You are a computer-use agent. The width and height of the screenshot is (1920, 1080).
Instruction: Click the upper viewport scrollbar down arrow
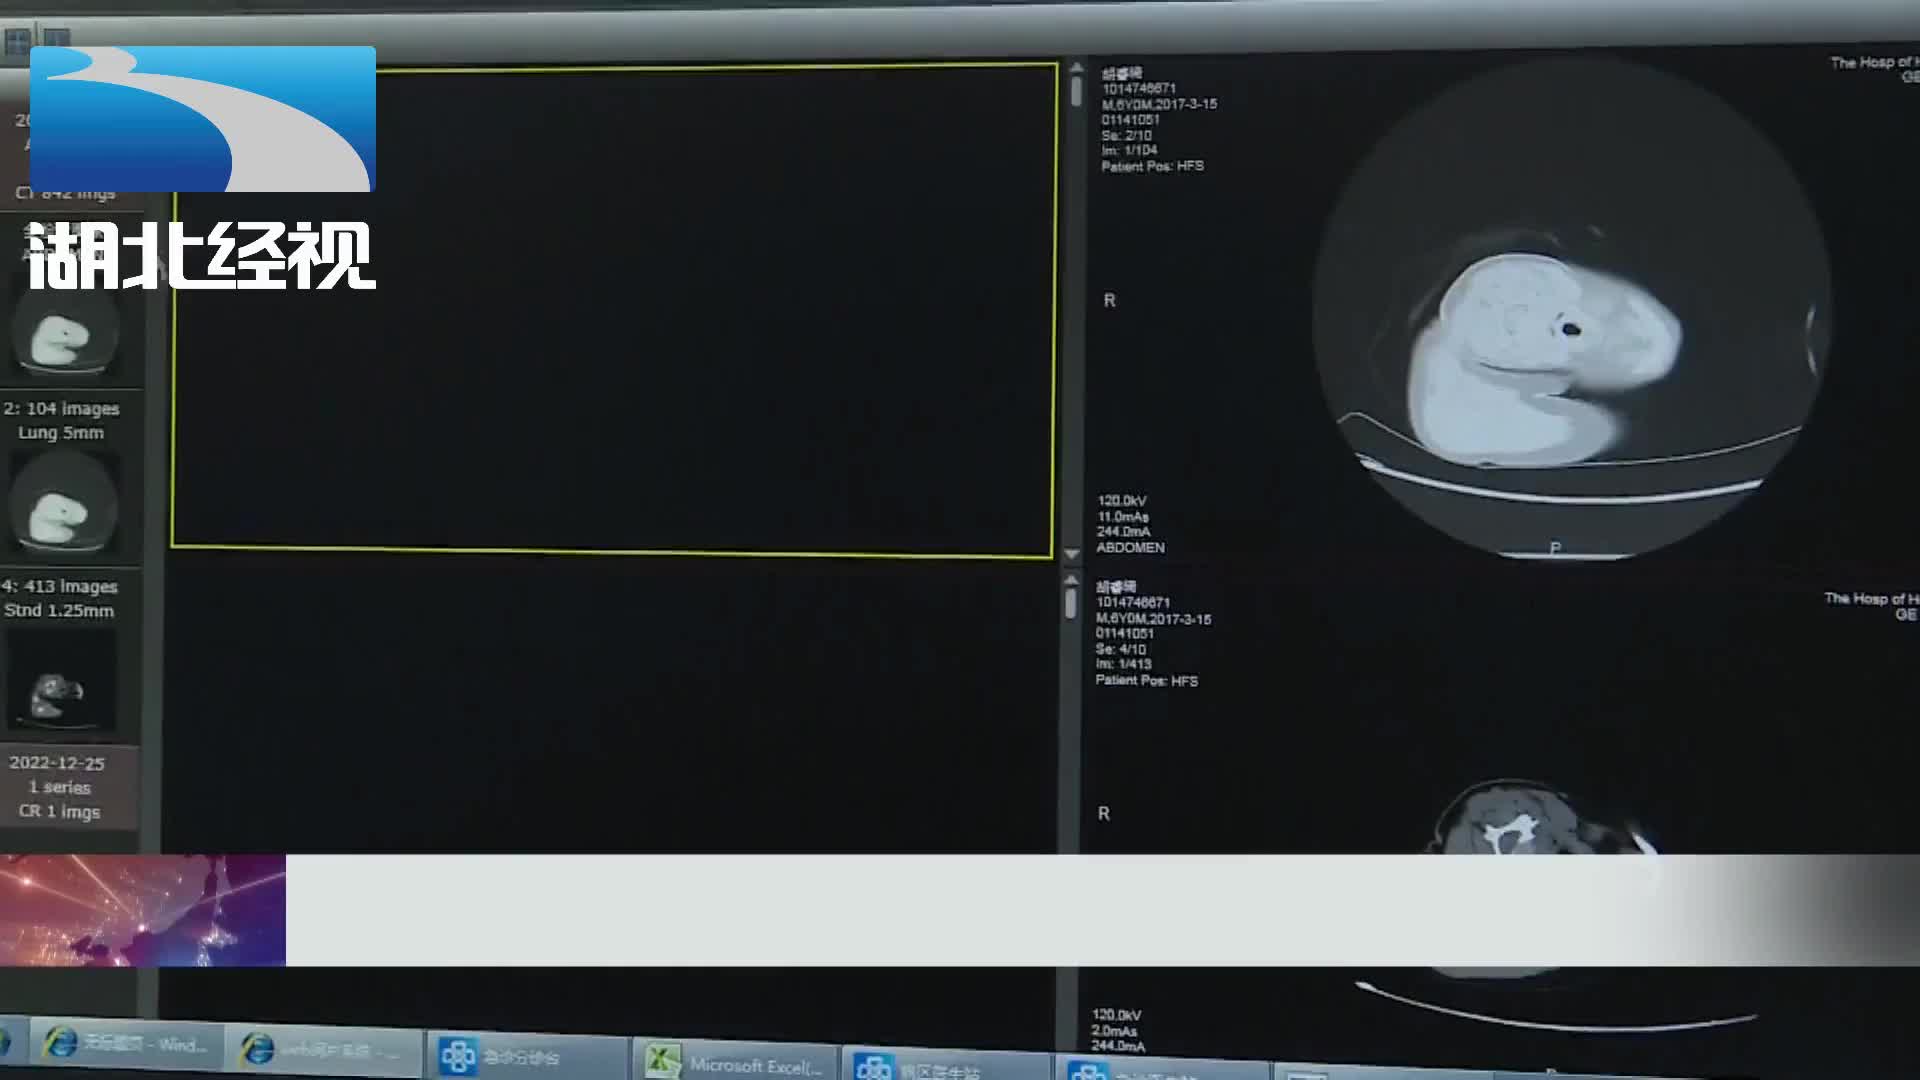1072,553
